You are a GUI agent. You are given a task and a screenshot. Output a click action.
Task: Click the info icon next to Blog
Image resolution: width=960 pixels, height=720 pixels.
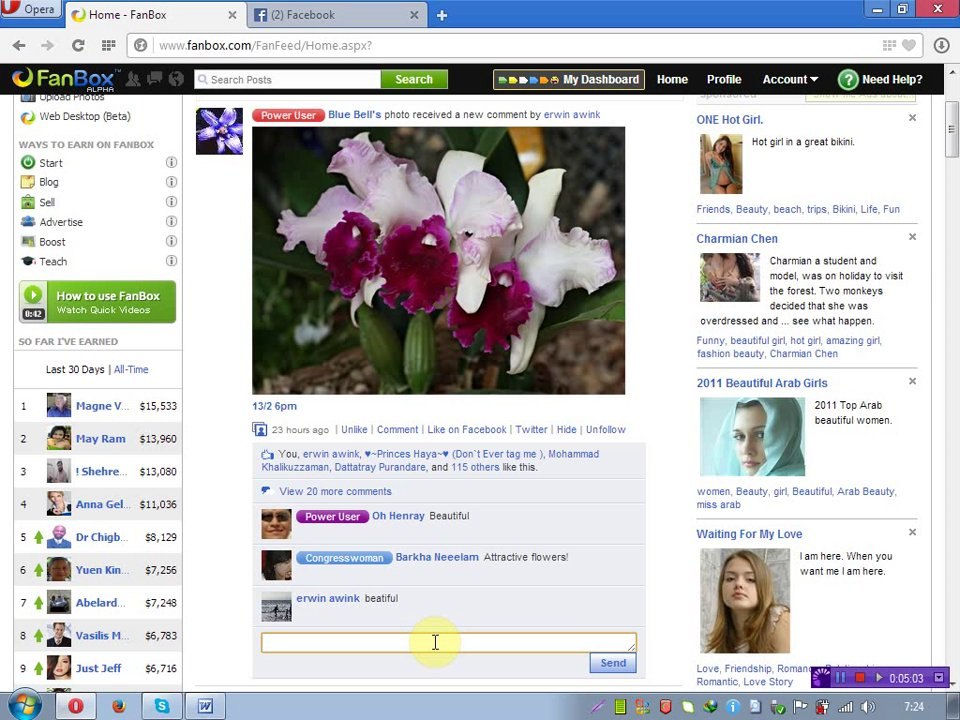tap(171, 182)
